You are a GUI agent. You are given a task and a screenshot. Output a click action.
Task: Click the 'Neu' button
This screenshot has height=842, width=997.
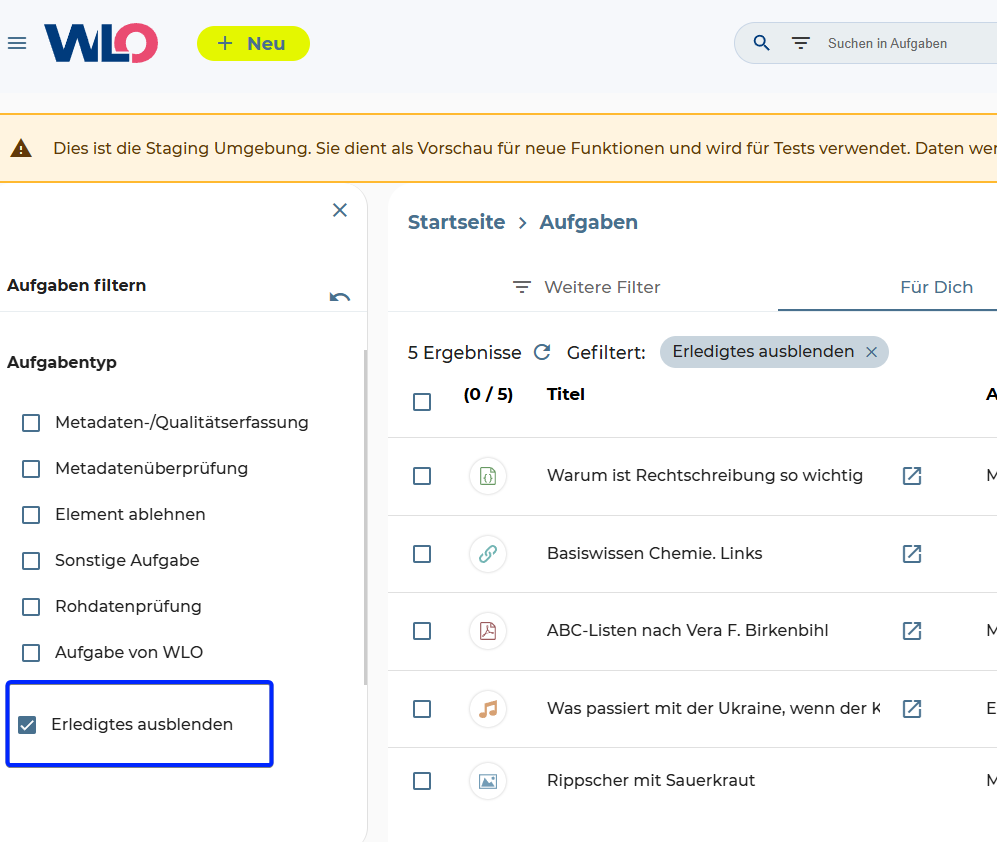(x=253, y=44)
